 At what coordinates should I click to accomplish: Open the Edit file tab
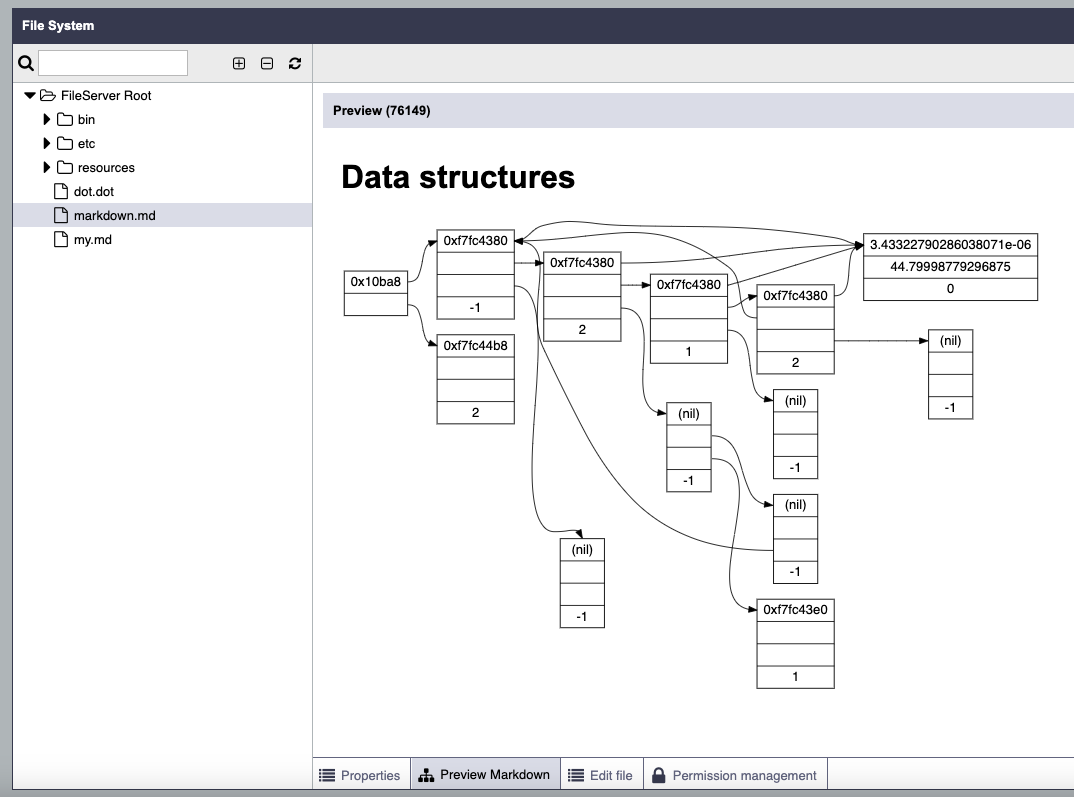(x=601, y=774)
